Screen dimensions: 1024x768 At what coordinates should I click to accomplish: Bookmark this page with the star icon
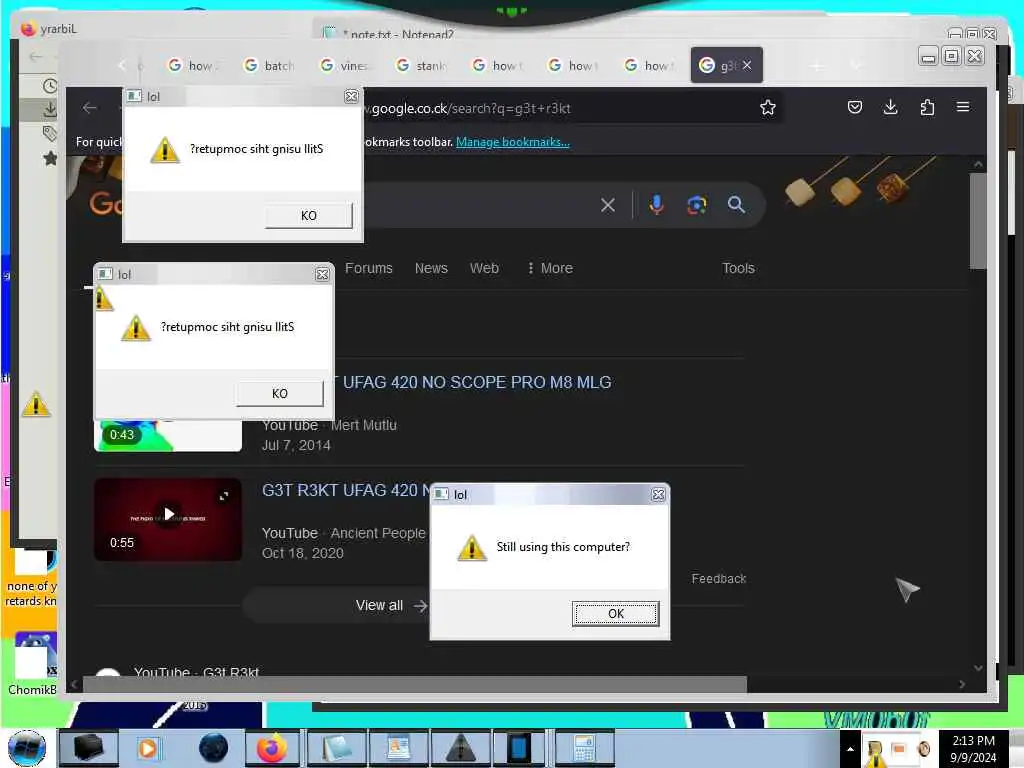coord(768,108)
